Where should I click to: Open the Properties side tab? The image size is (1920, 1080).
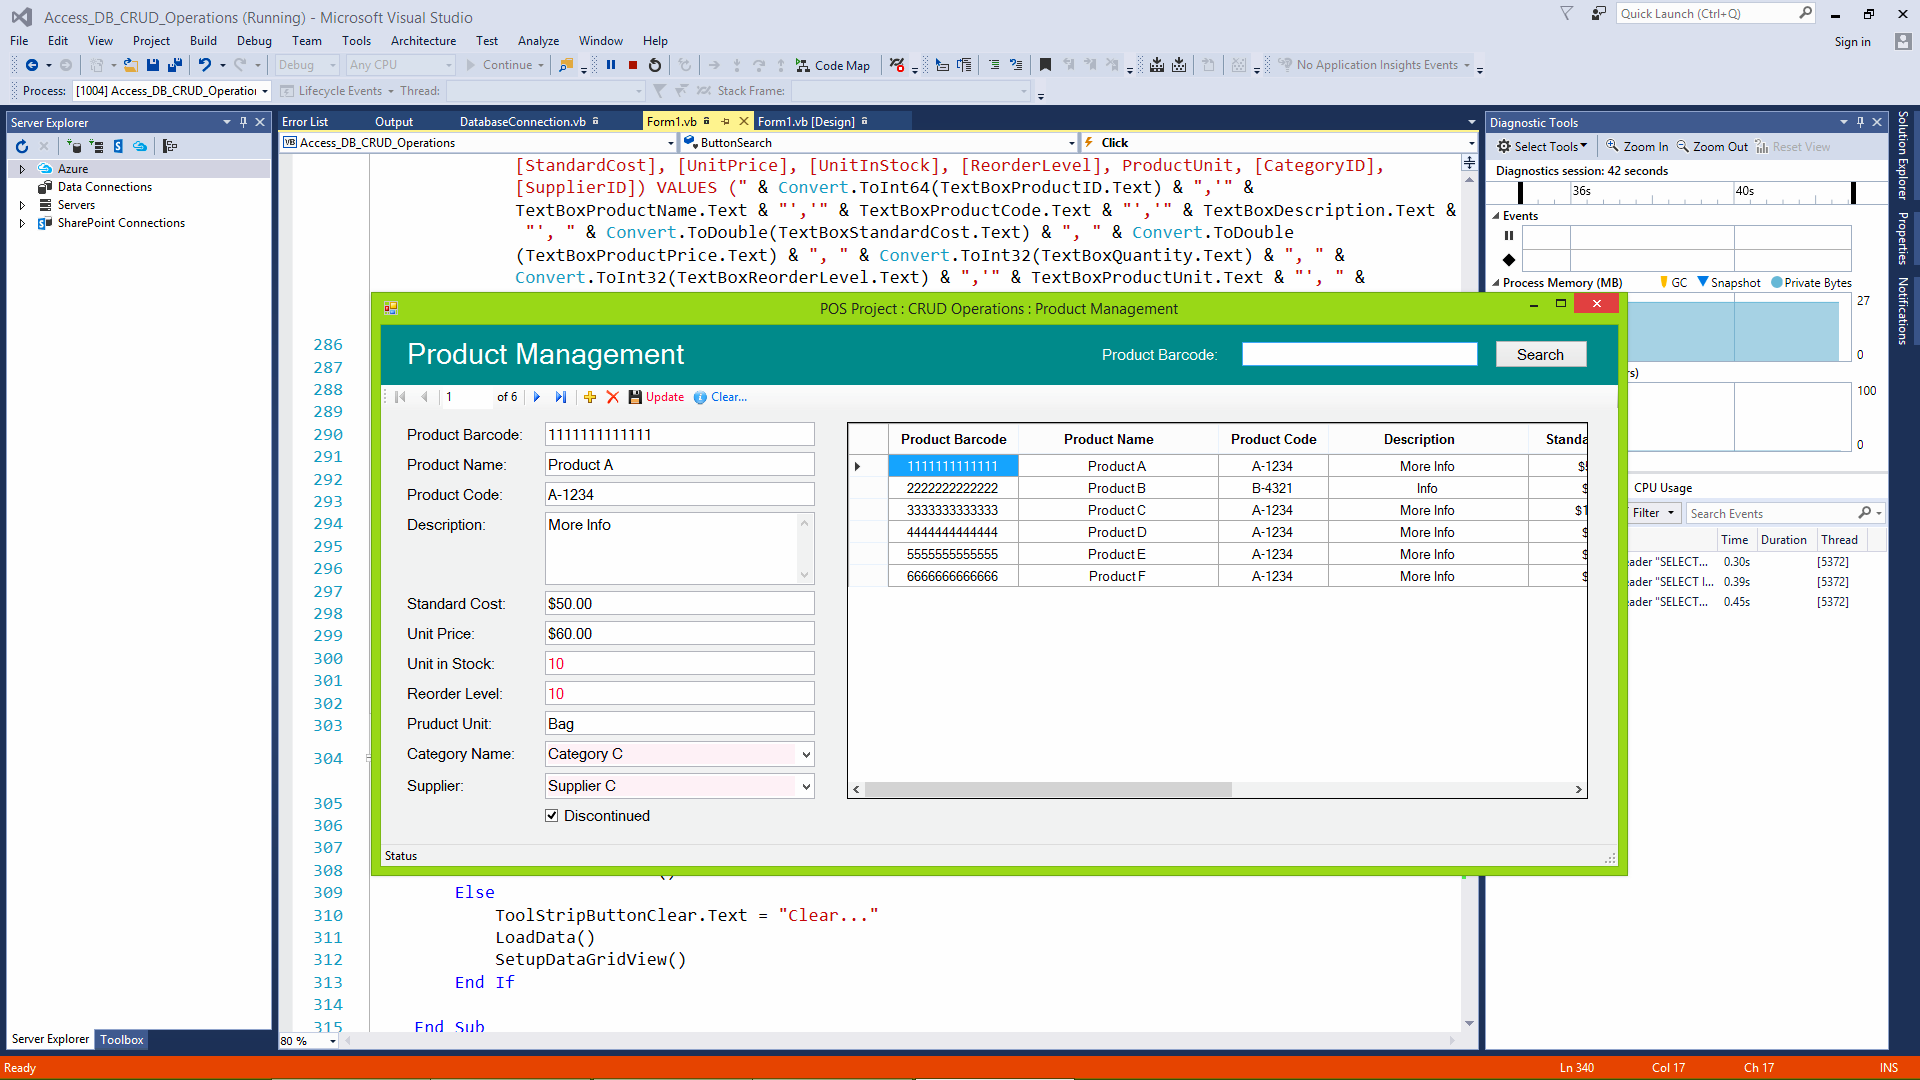tap(1903, 239)
